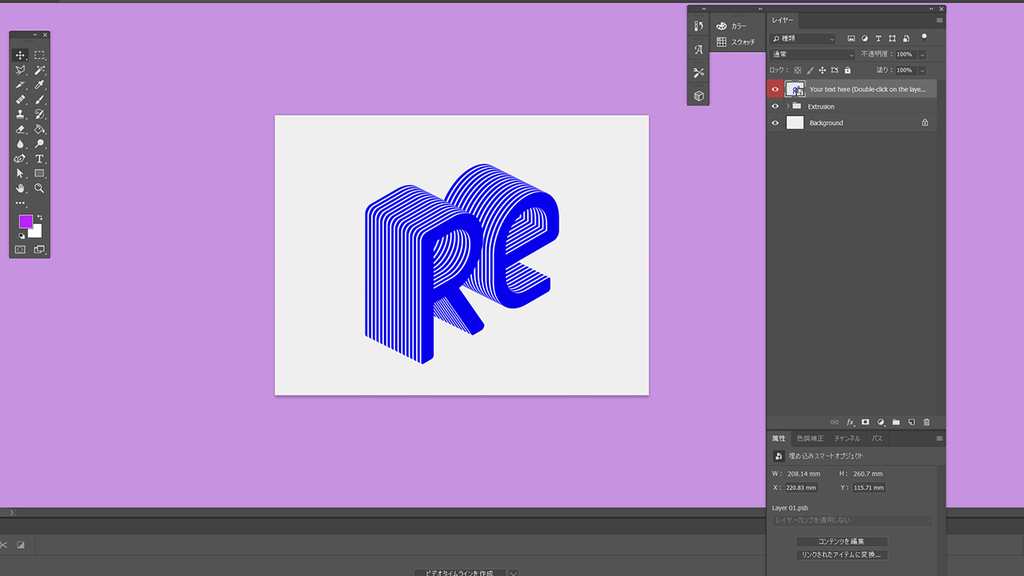Viewport: 1024px width, 576px height.
Task: Prevent auto-nesting in artboards lock
Action: 835,70
